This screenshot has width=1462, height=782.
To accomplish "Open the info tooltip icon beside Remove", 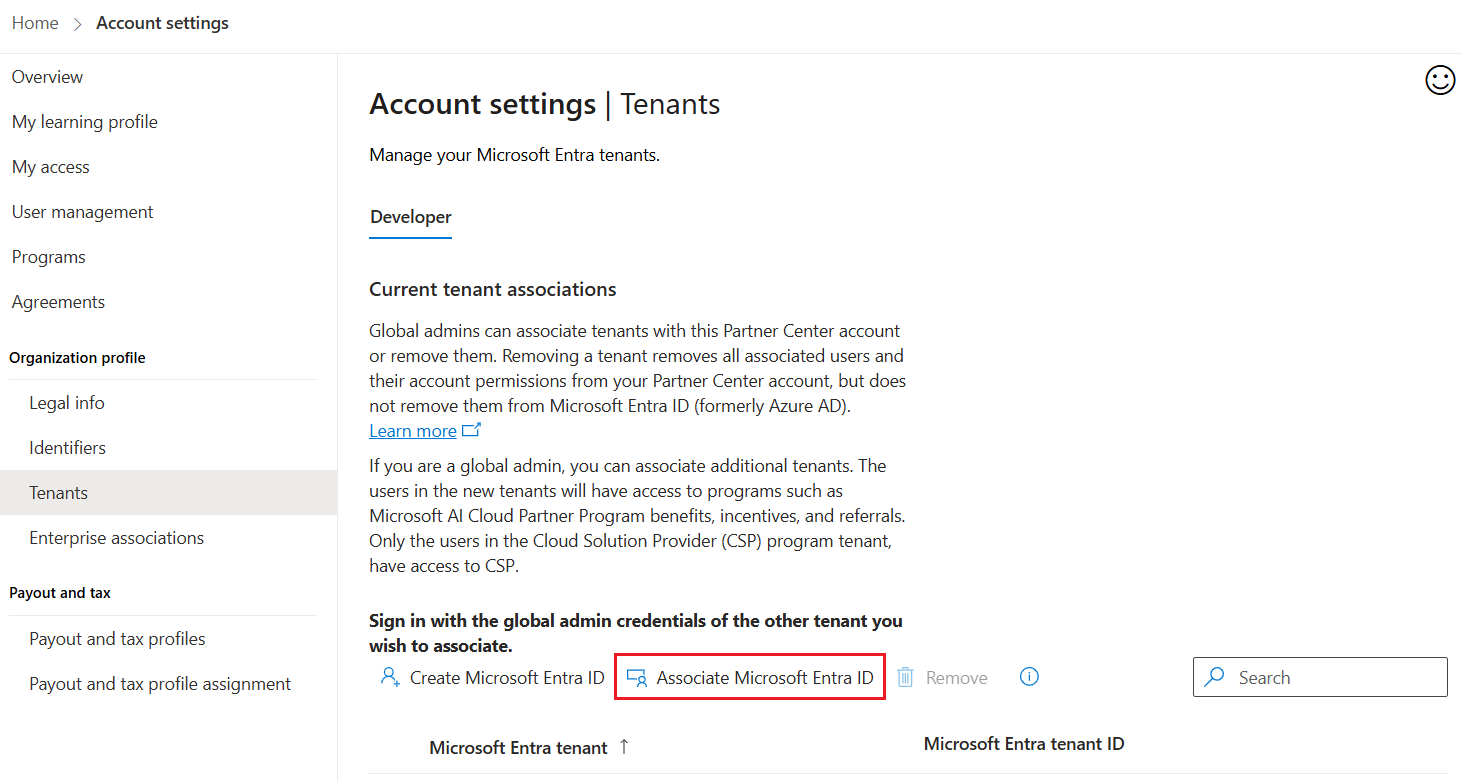I will (x=1029, y=677).
